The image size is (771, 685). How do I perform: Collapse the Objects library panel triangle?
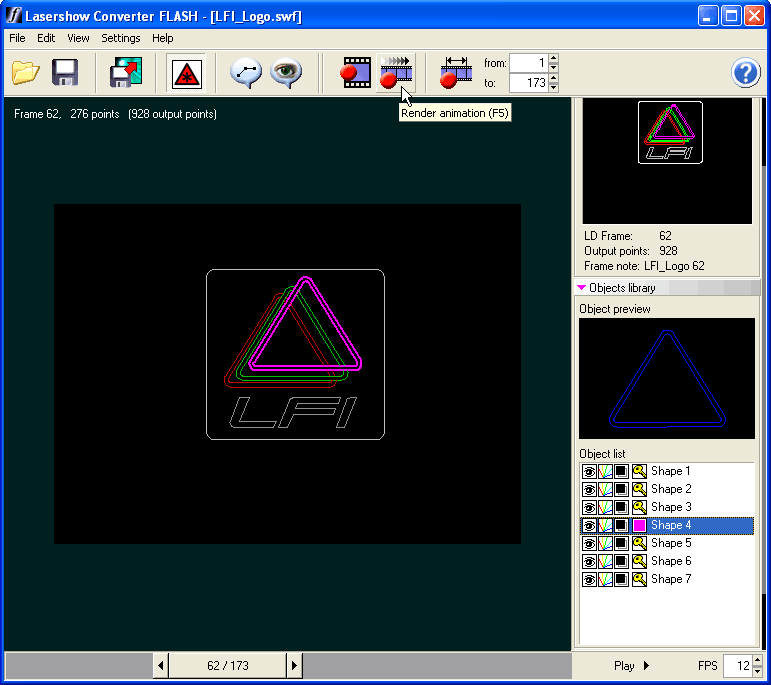[582, 288]
